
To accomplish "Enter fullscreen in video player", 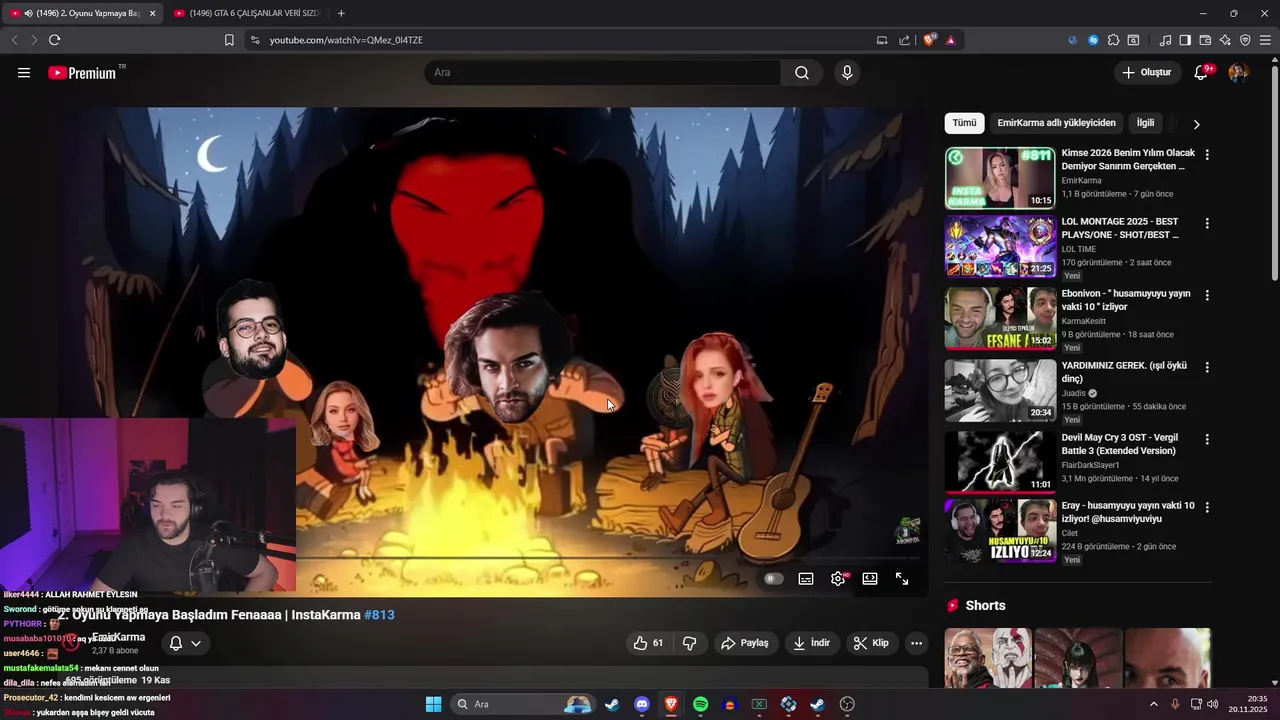I will [902, 578].
